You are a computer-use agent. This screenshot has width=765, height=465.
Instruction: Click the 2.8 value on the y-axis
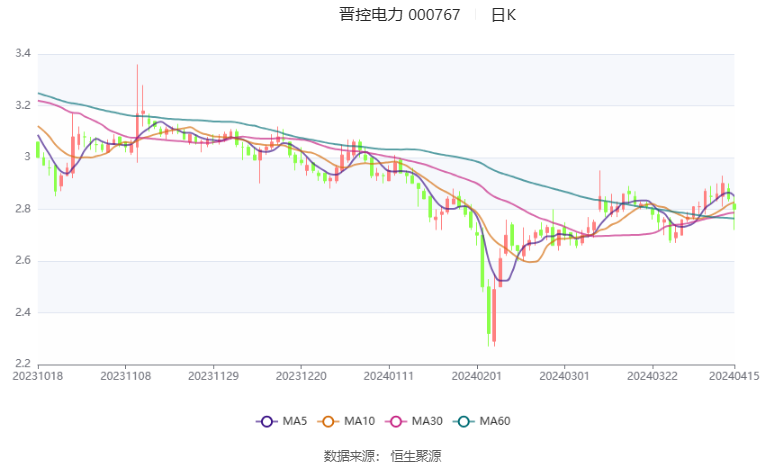(x=22, y=209)
